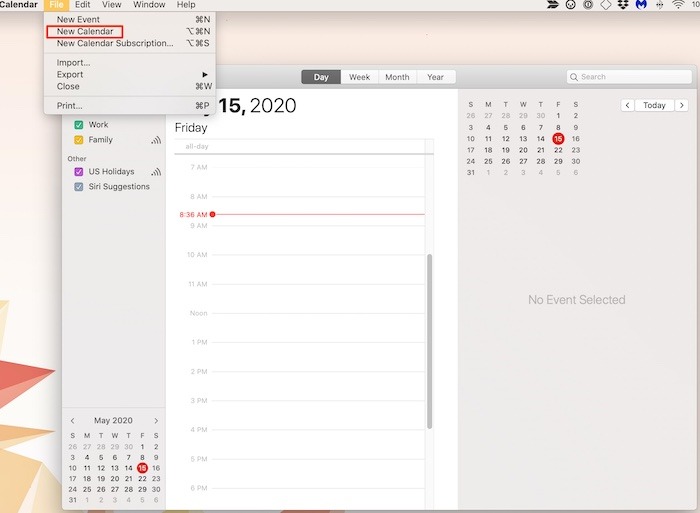Screen dimensions: 700x513
Task: Click the US Holidays subscription icon
Action: pyautogui.click(x=156, y=172)
